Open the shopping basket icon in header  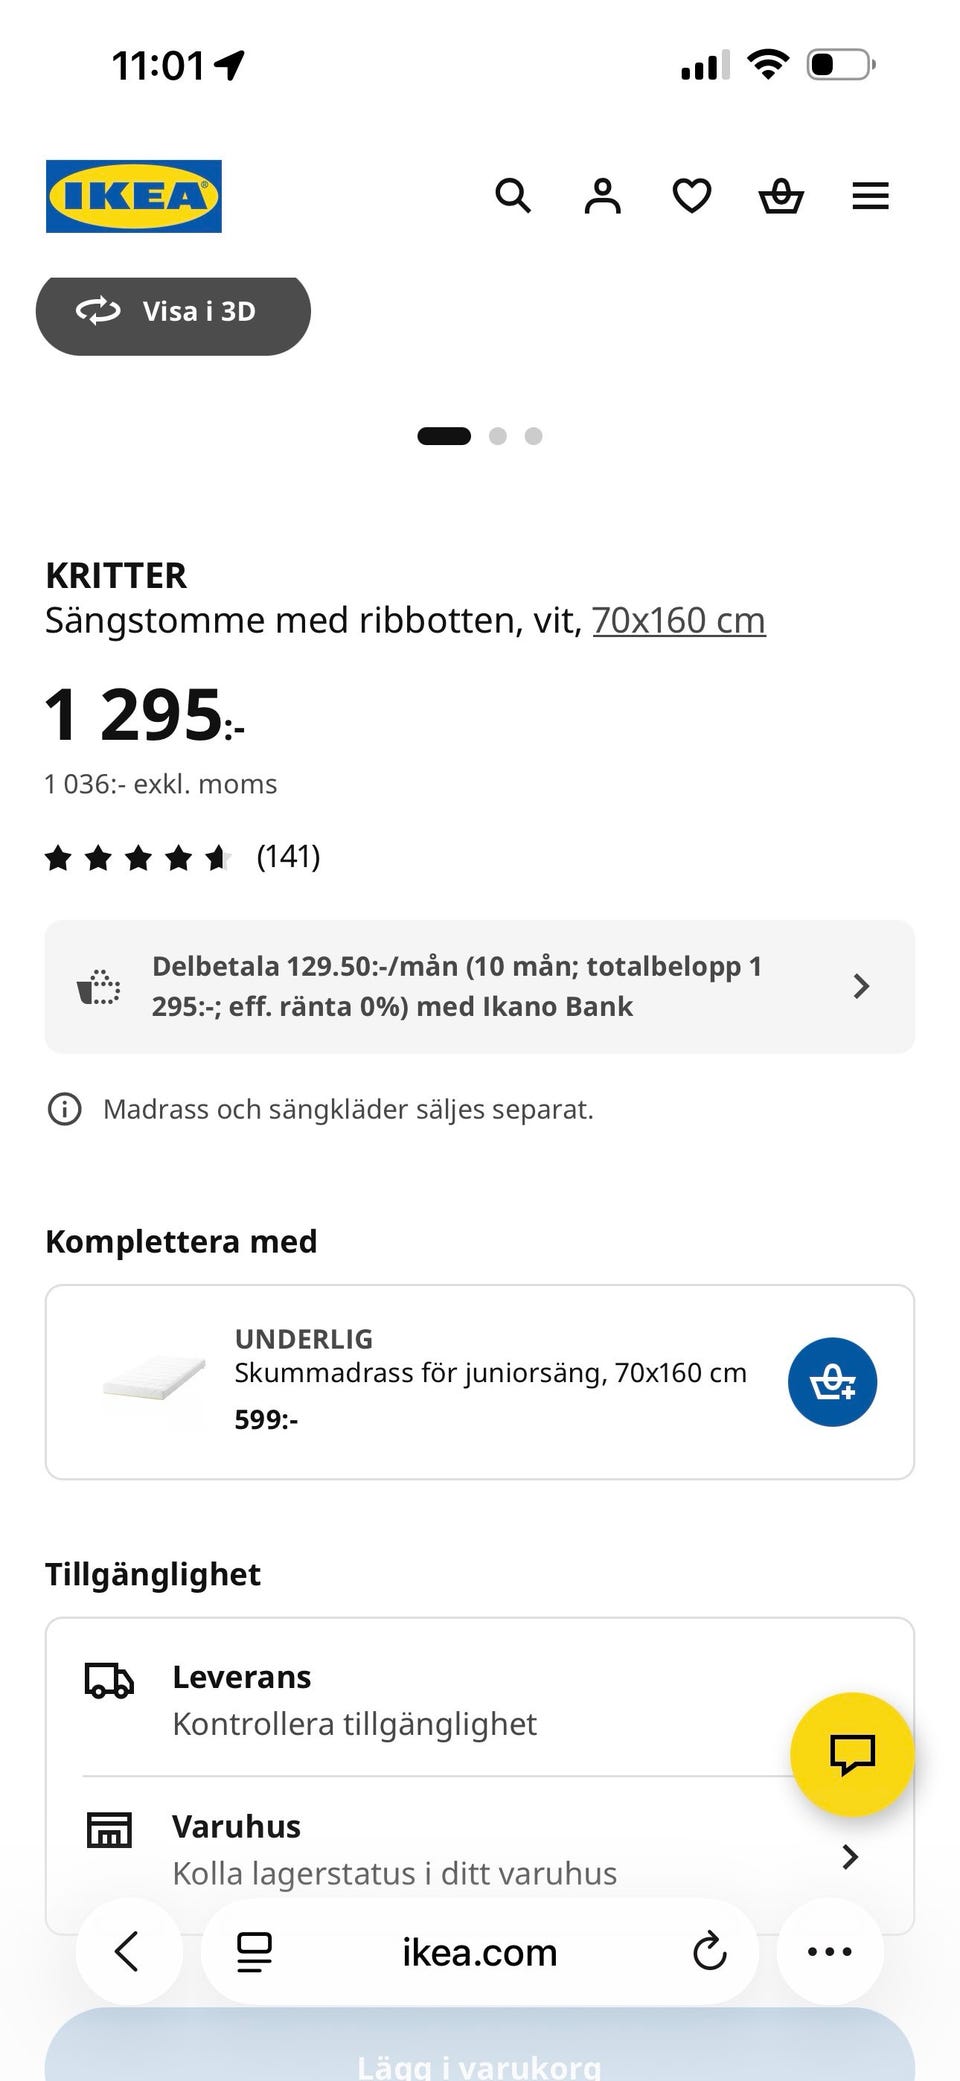[x=781, y=196]
